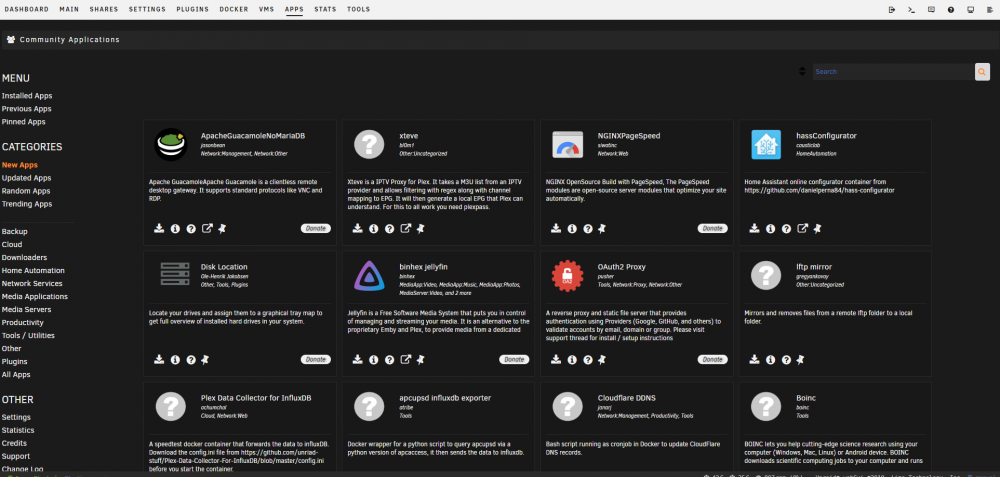
Task: Switch to the PLUGINS tab
Action: click(193, 10)
